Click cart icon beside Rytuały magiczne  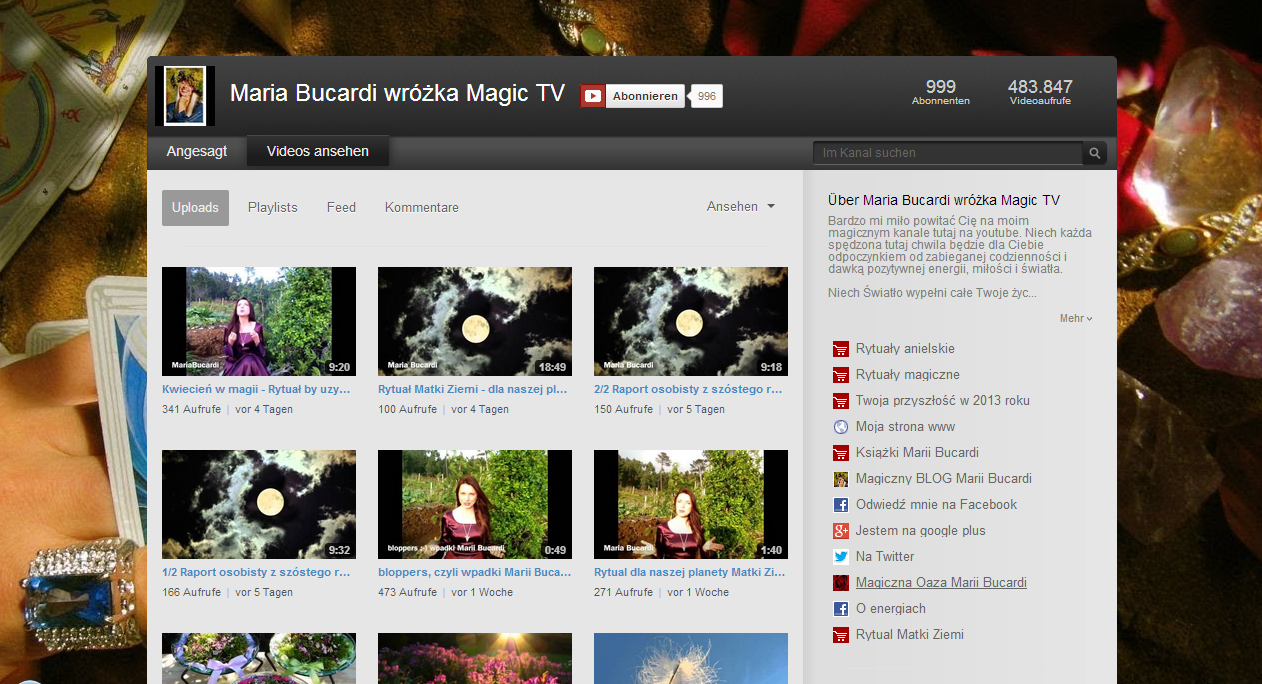[840, 375]
